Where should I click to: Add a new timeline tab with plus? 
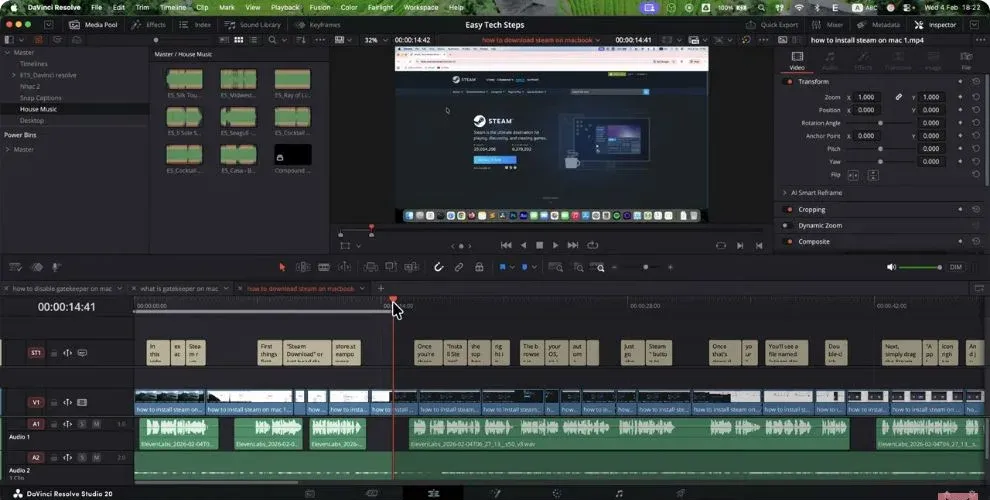click(381, 289)
